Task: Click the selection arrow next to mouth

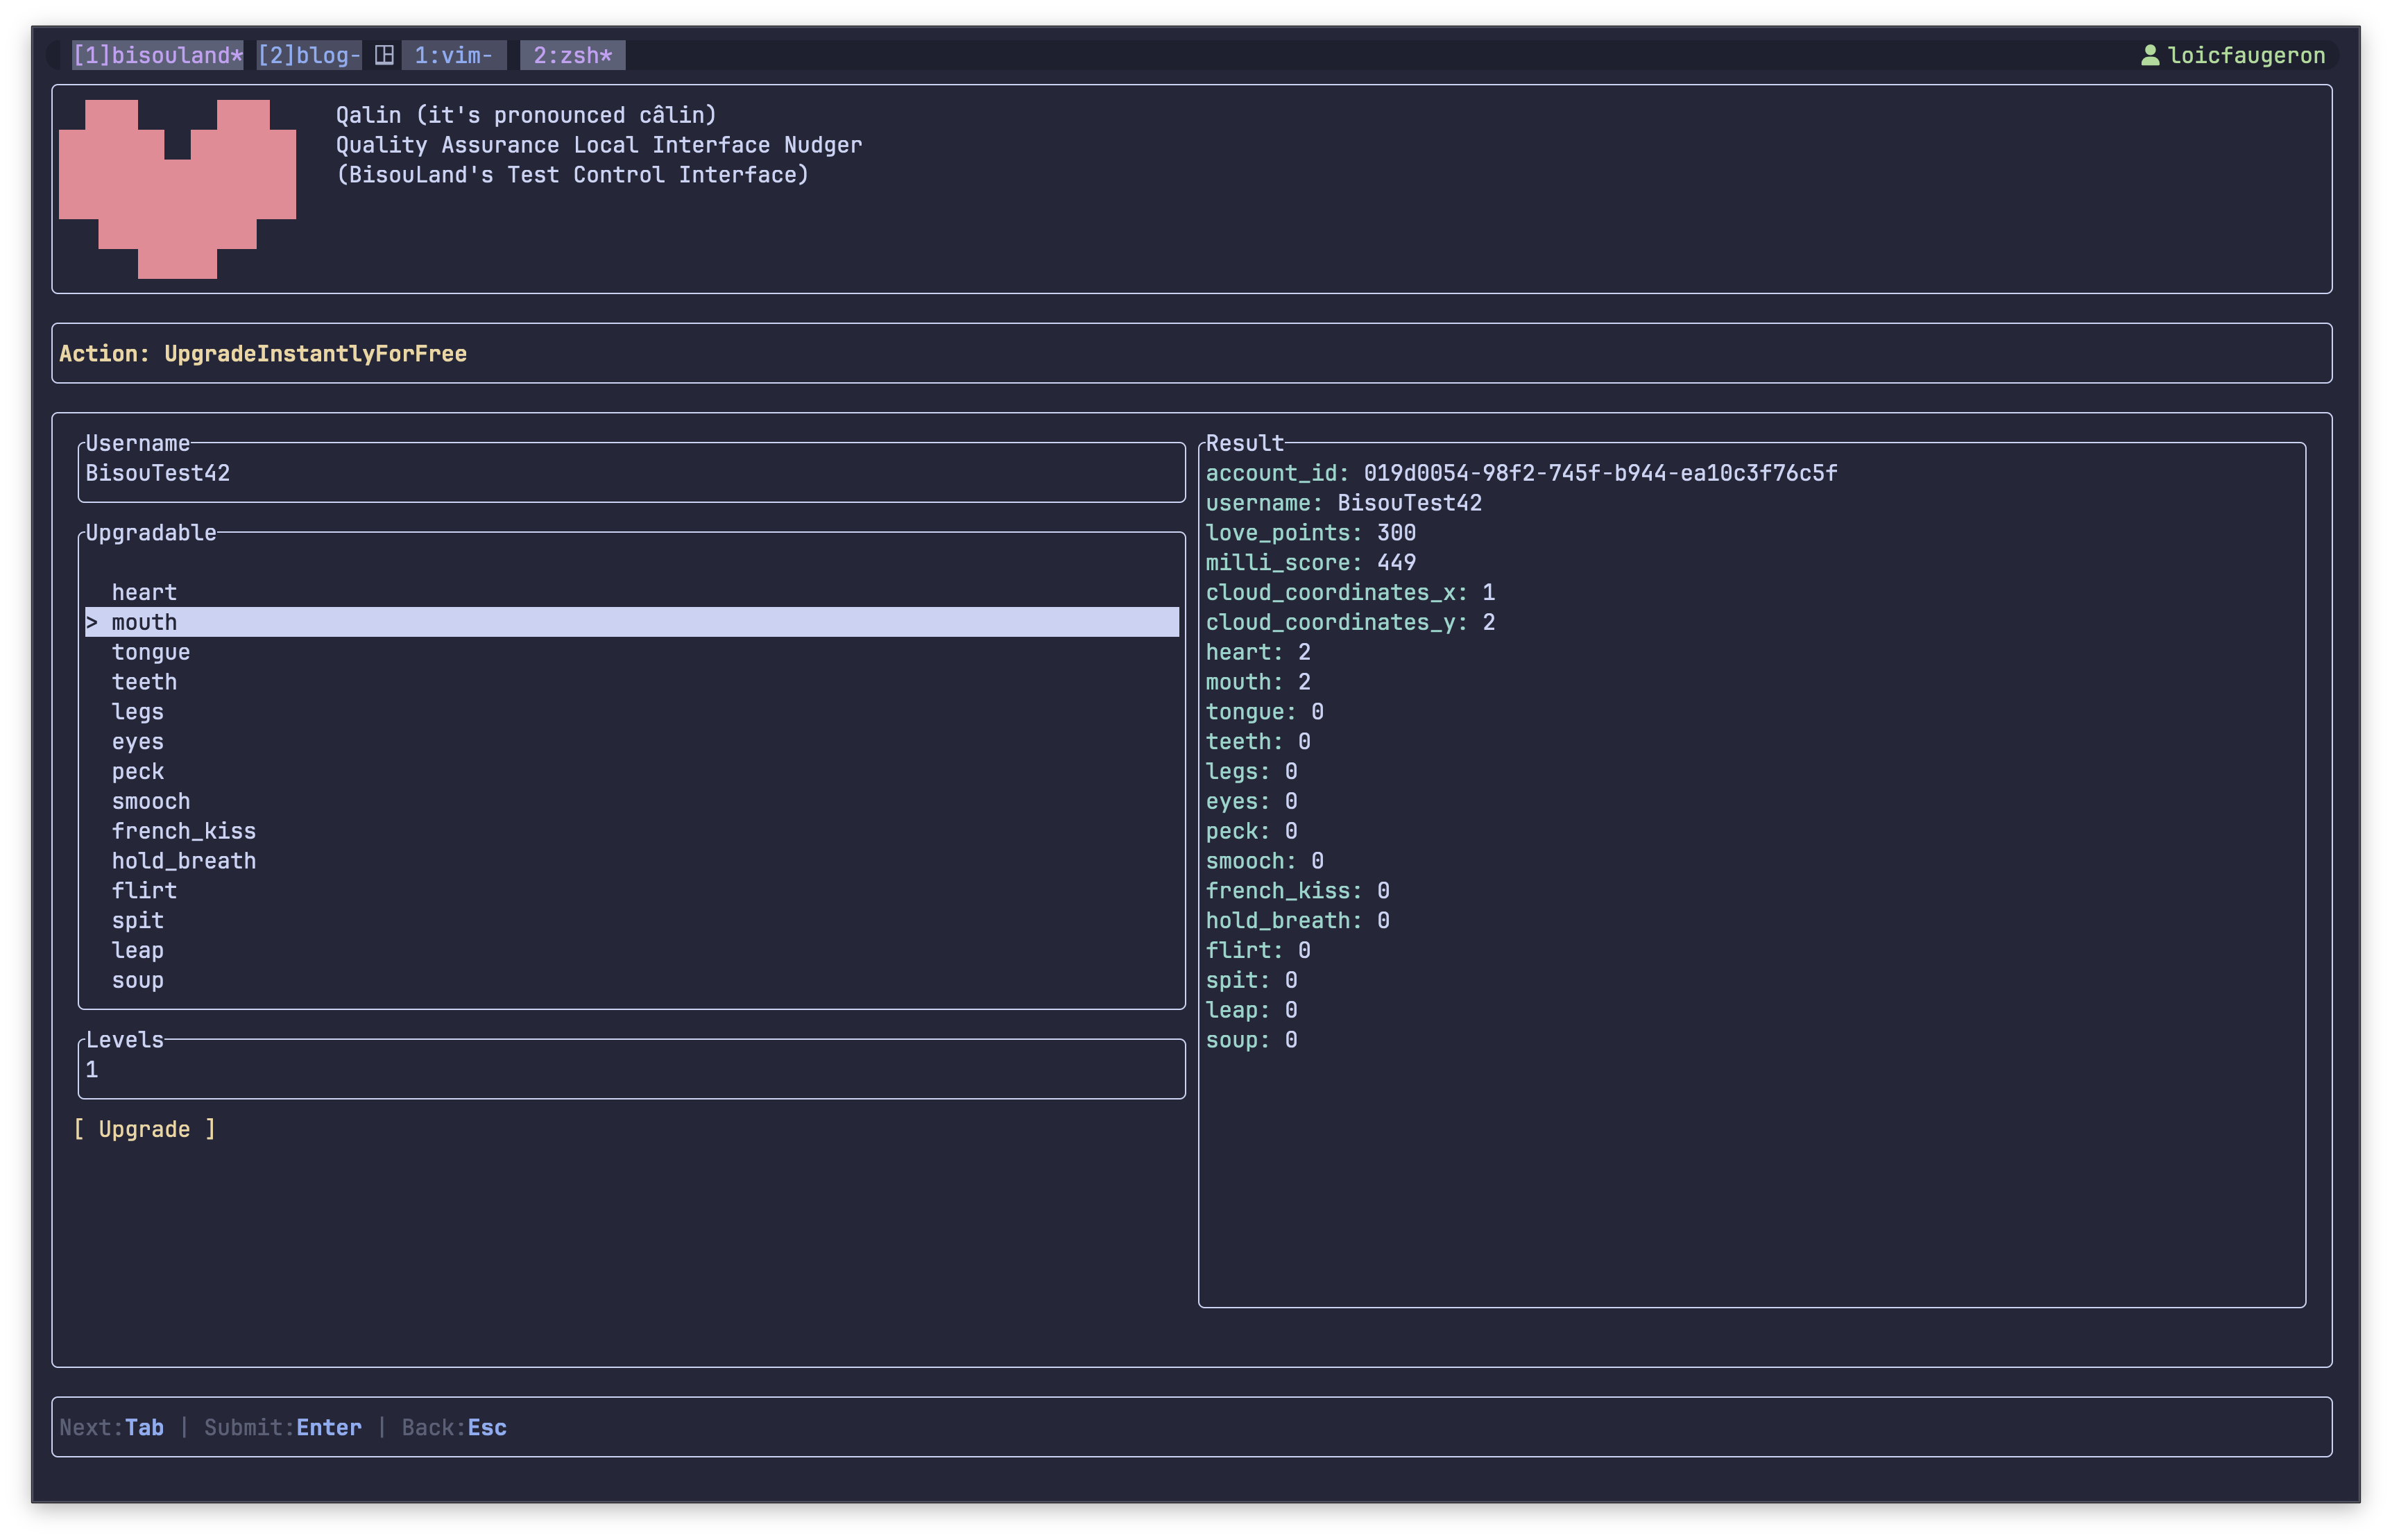Action: (x=92, y=622)
